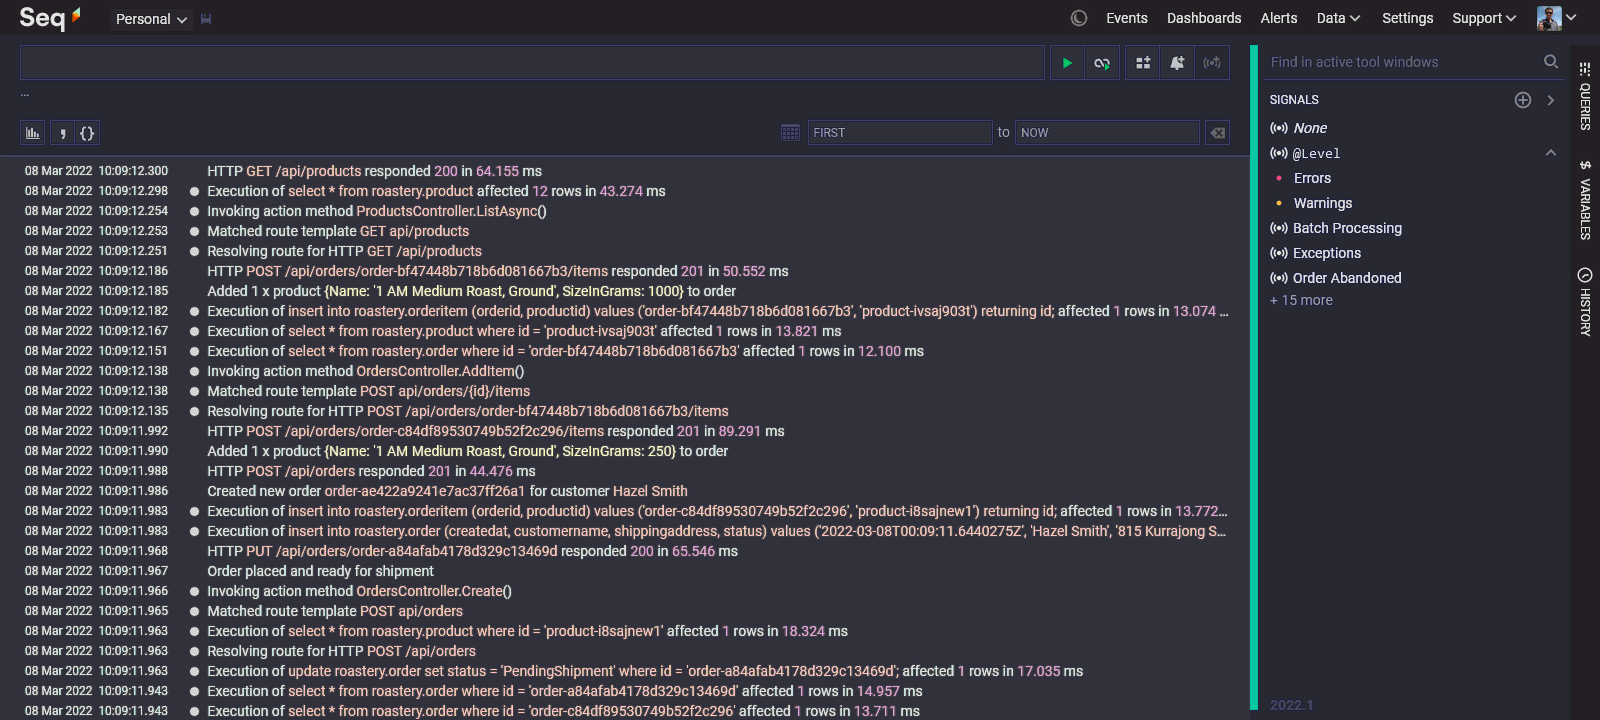
Task: Go to the Dashboards page
Action: (x=1204, y=18)
